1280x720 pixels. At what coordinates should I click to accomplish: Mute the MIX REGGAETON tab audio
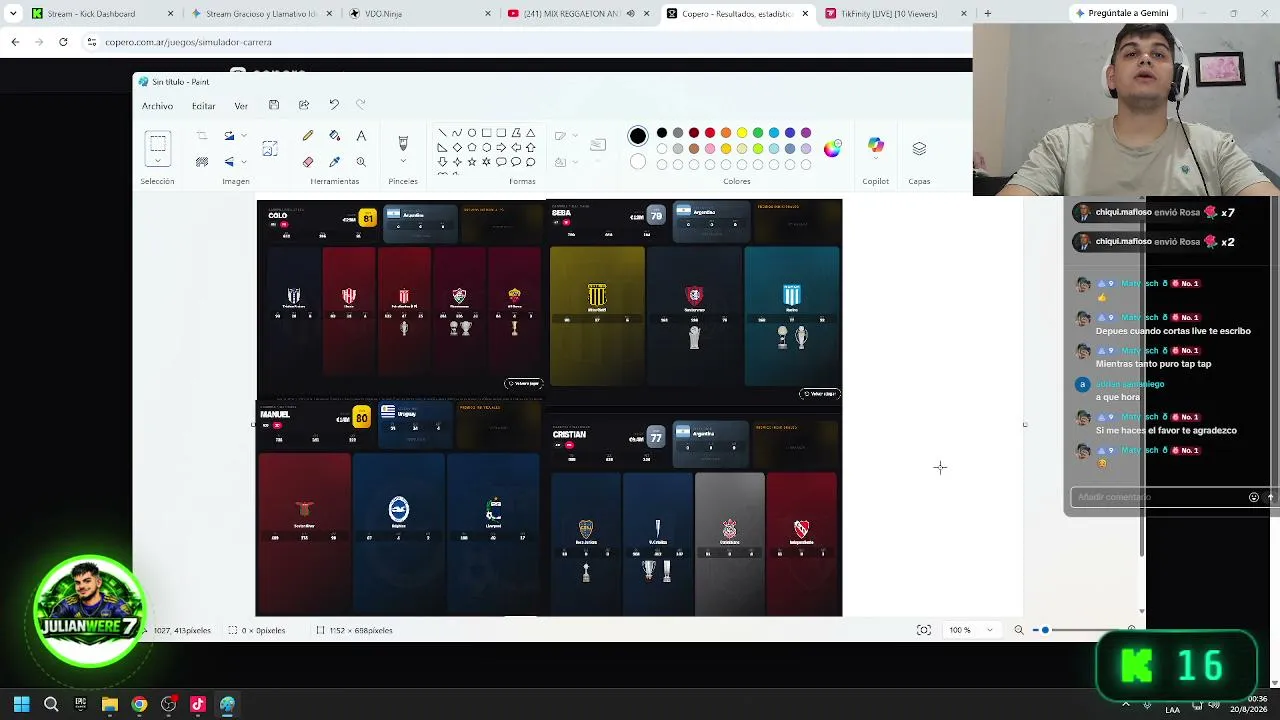point(631,13)
